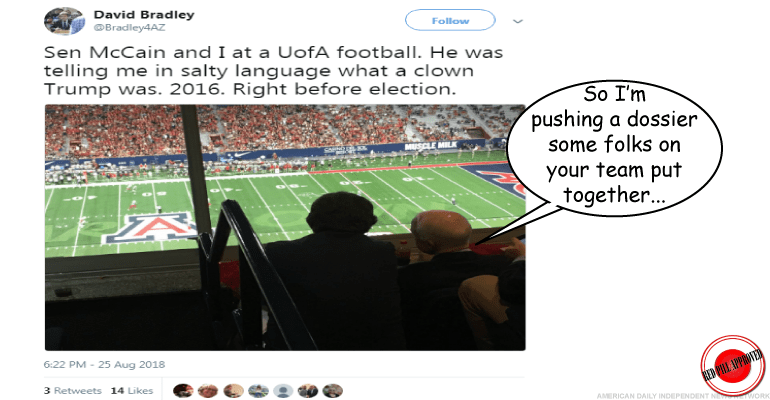770x400 pixels.
Task: Open the sixth liker avatar
Action: pos(308,391)
